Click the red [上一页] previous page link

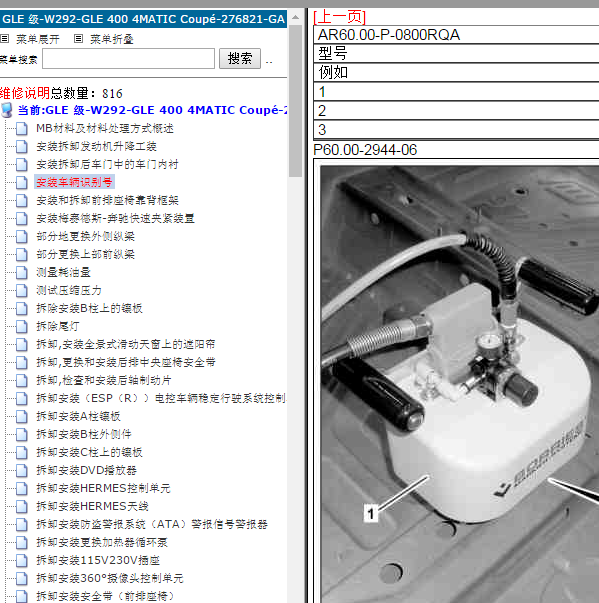pyautogui.click(x=339, y=17)
